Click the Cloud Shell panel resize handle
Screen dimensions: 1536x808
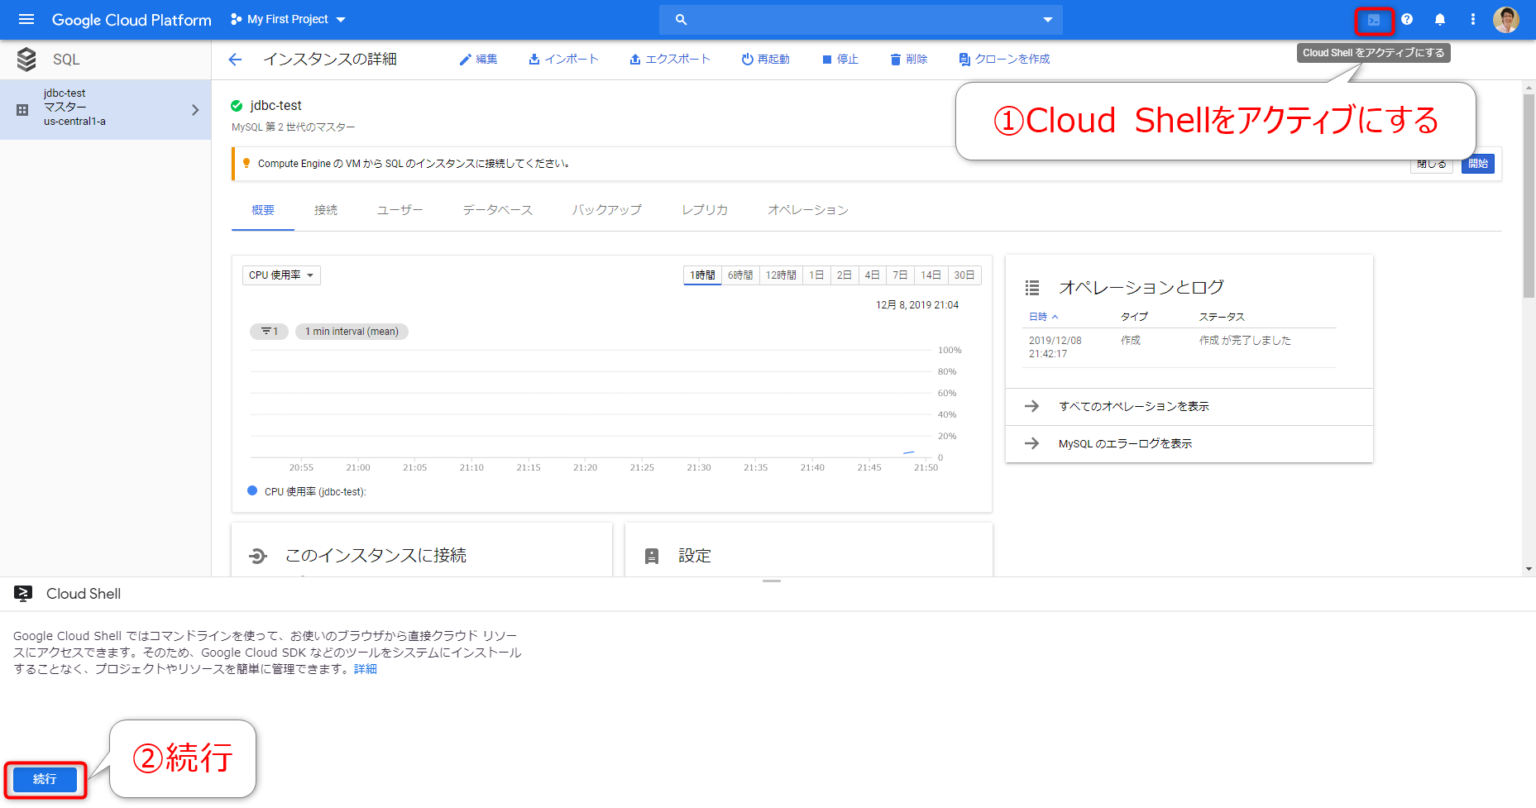click(x=771, y=581)
